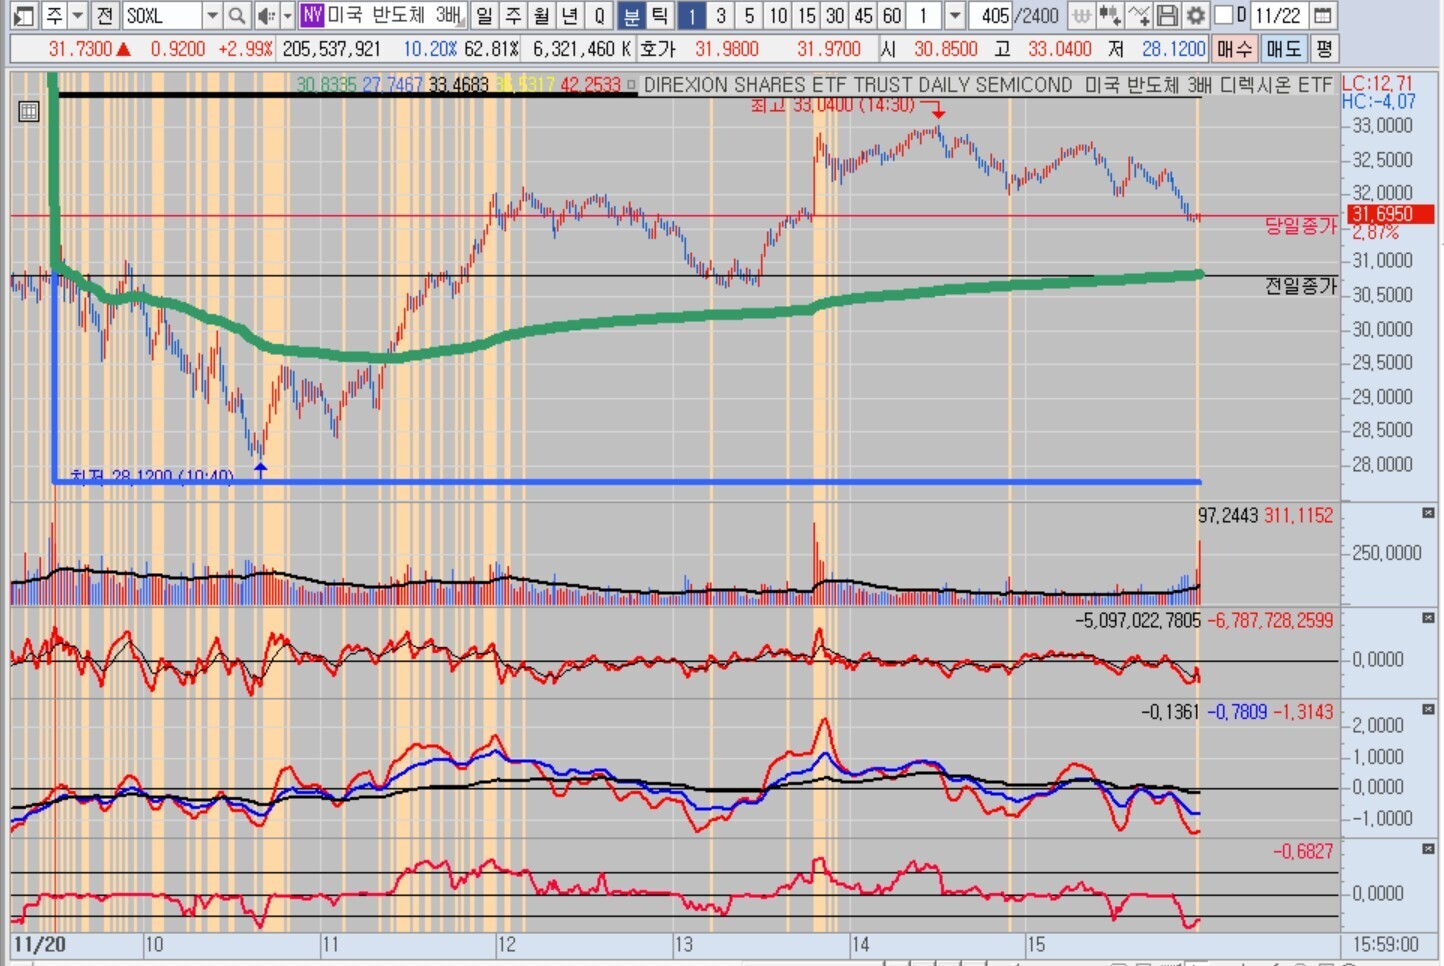
Task: Click the line chart overlay add icon
Action: [1138, 15]
